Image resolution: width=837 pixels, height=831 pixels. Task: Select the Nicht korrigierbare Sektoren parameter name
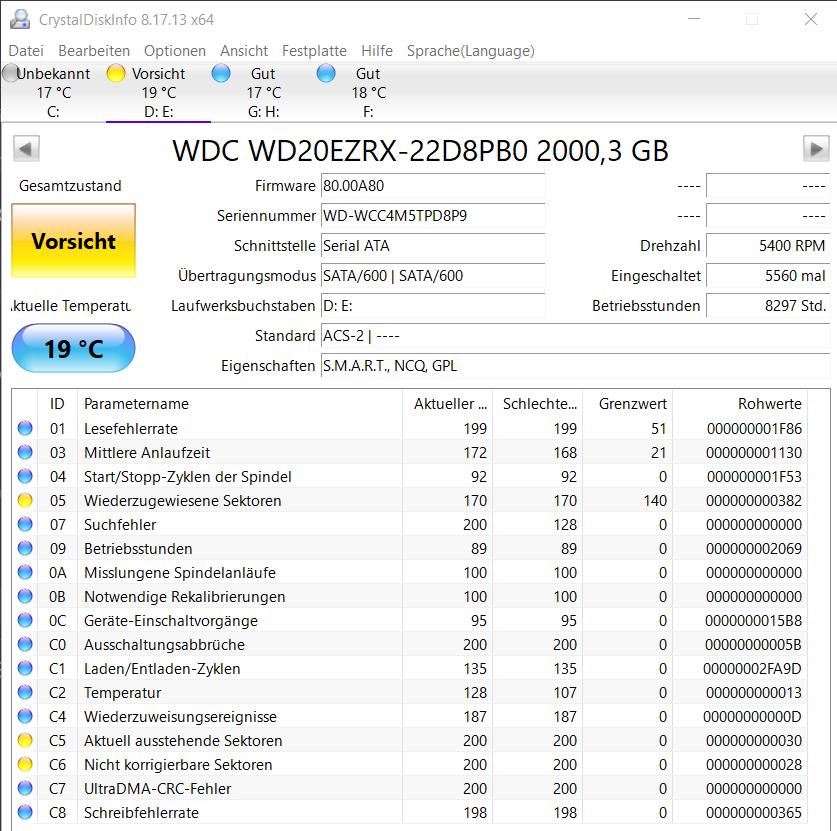point(178,765)
